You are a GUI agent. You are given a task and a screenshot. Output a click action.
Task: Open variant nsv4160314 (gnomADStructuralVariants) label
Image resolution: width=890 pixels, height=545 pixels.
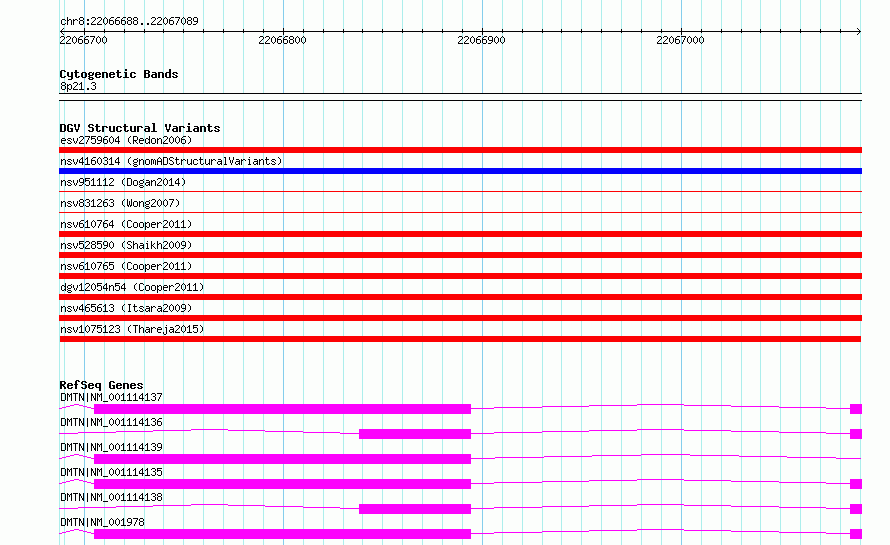coord(171,161)
